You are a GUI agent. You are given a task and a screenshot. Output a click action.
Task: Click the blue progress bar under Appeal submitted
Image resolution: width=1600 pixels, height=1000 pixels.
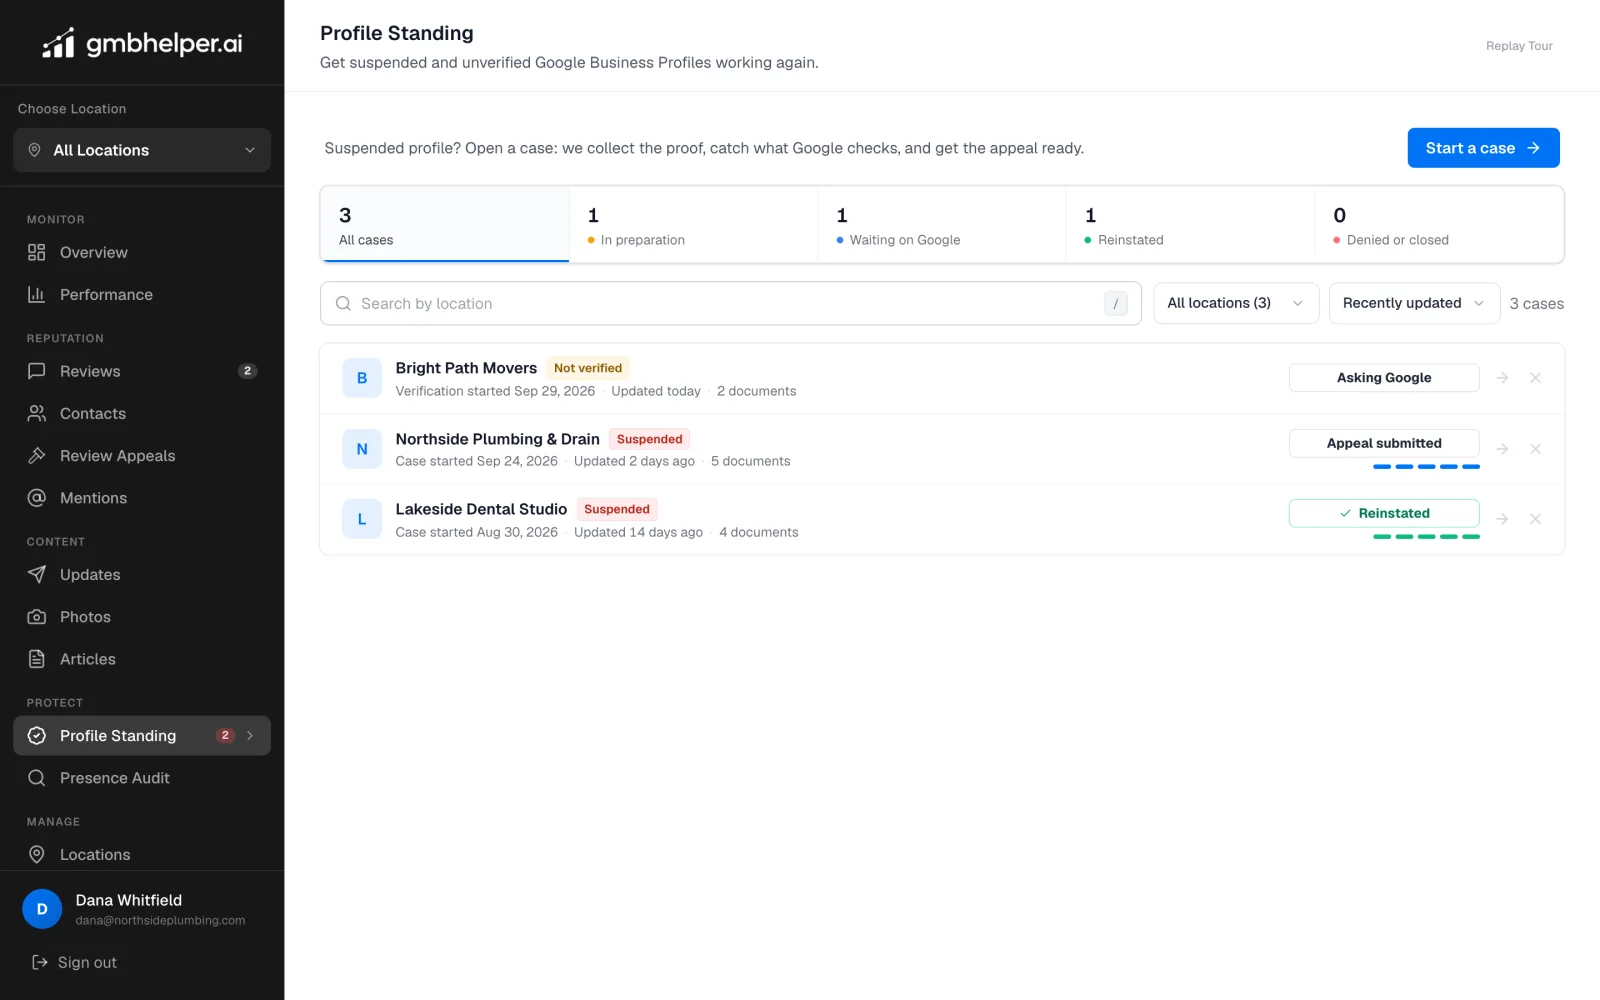tap(1426, 467)
